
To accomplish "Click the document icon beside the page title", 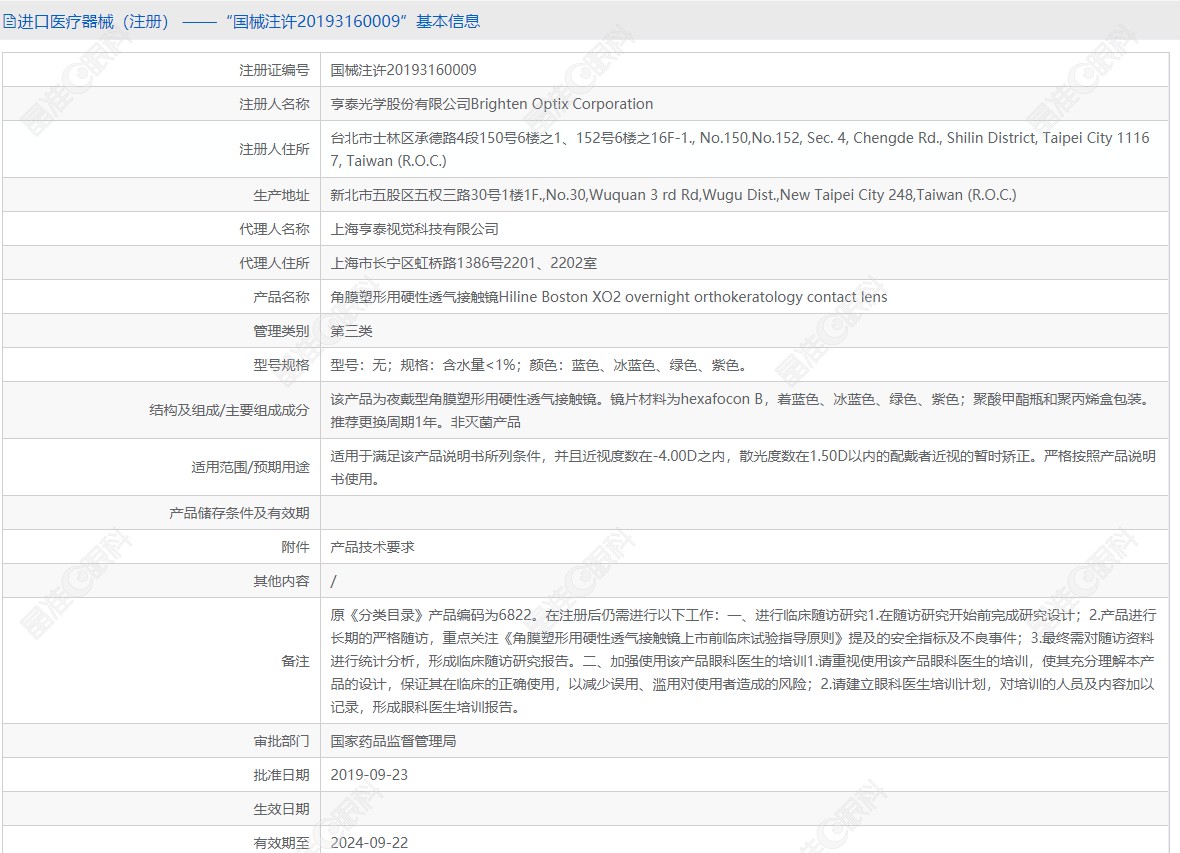I will click(x=10, y=21).
